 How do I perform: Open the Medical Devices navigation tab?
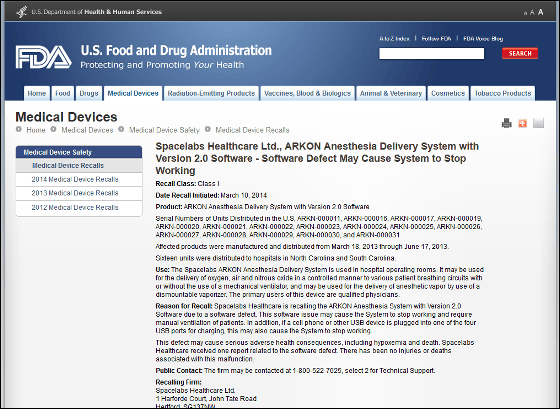[133, 93]
